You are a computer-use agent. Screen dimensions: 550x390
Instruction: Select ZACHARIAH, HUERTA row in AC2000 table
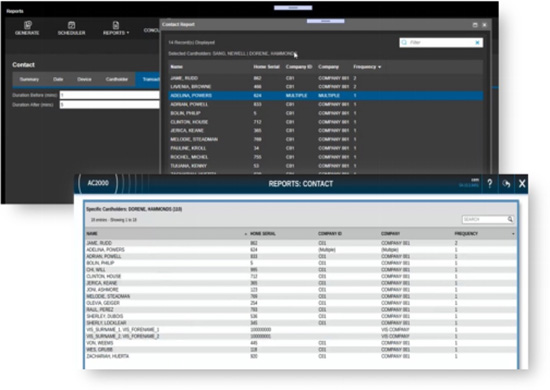click(301, 356)
